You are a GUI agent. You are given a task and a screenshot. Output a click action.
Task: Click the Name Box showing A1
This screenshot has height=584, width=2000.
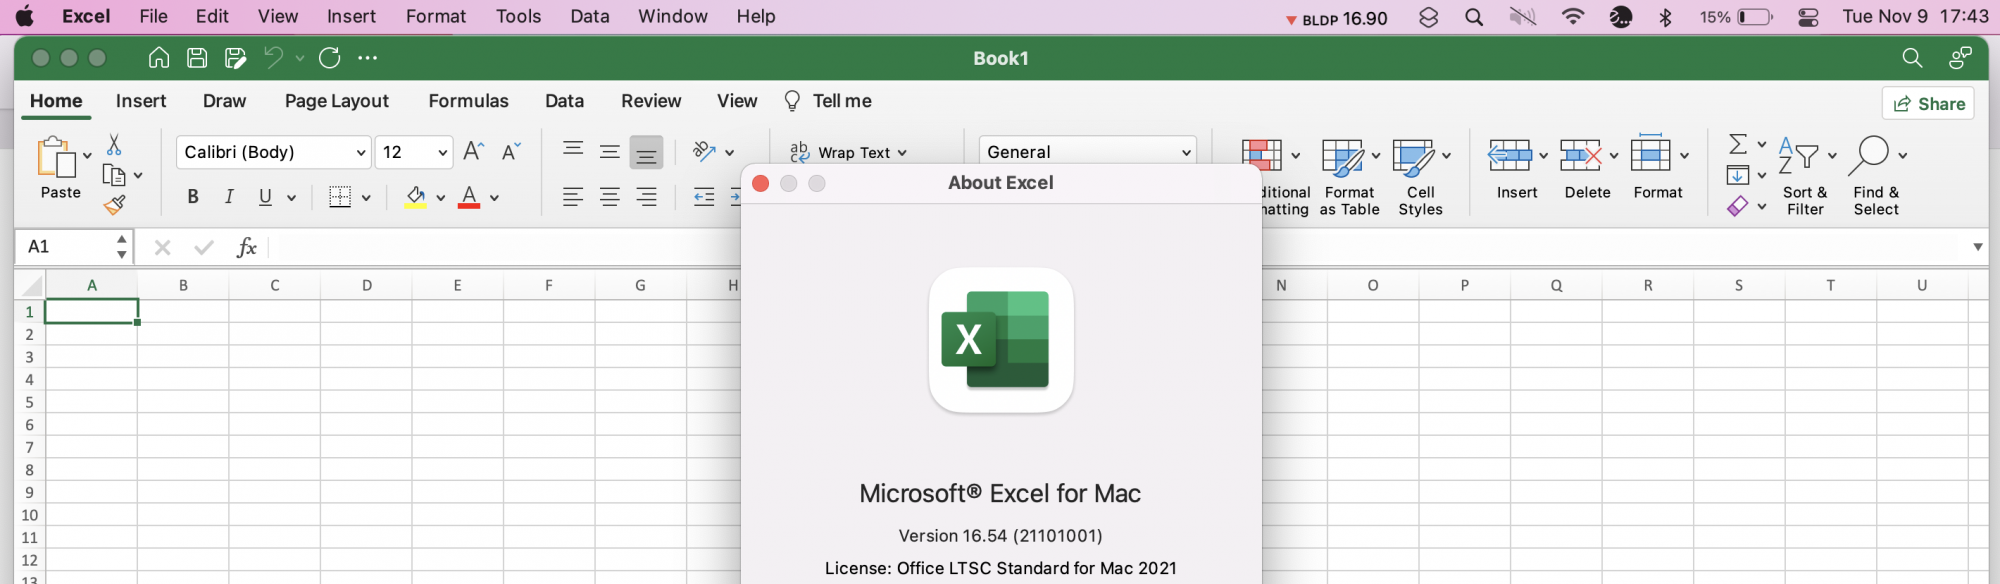click(x=66, y=247)
